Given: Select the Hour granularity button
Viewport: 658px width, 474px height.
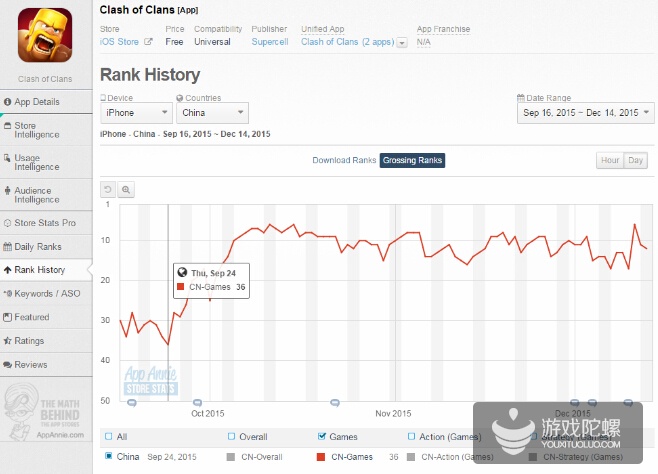Looking at the screenshot, I should 610,160.
